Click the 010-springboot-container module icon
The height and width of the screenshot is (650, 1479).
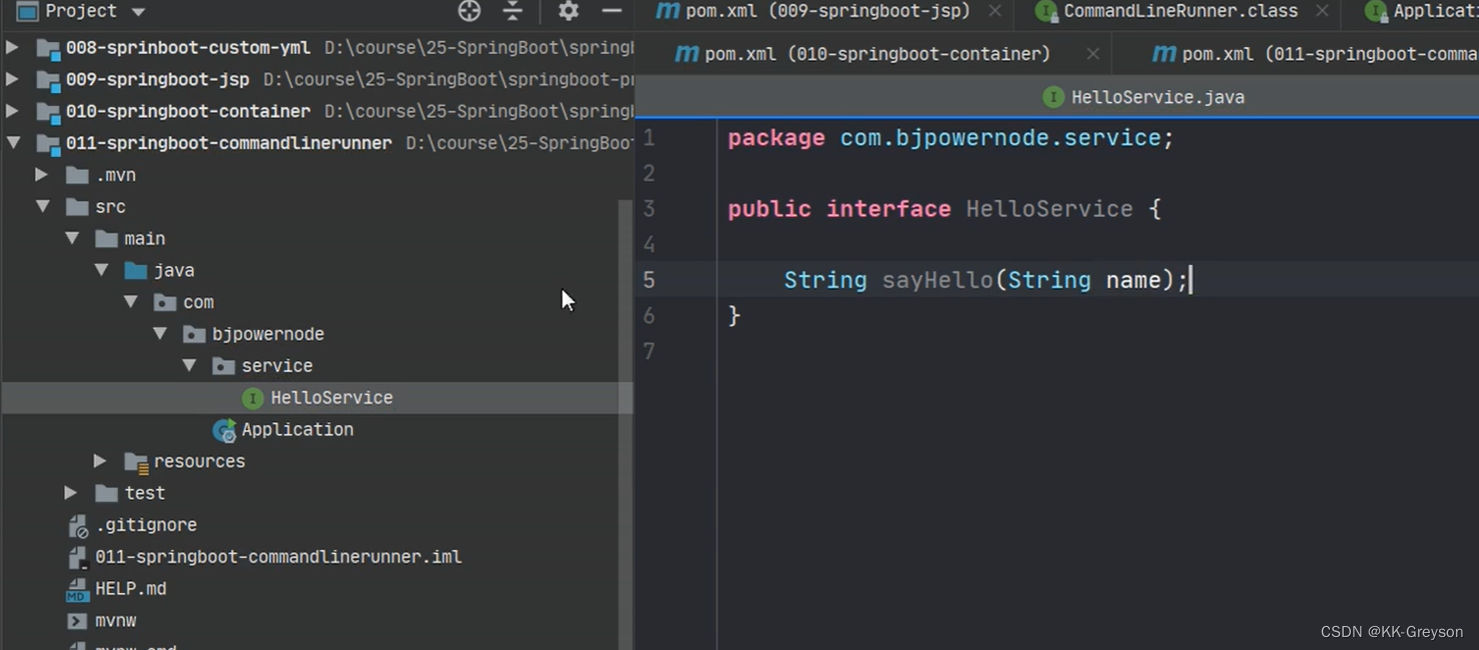tap(48, 112)
